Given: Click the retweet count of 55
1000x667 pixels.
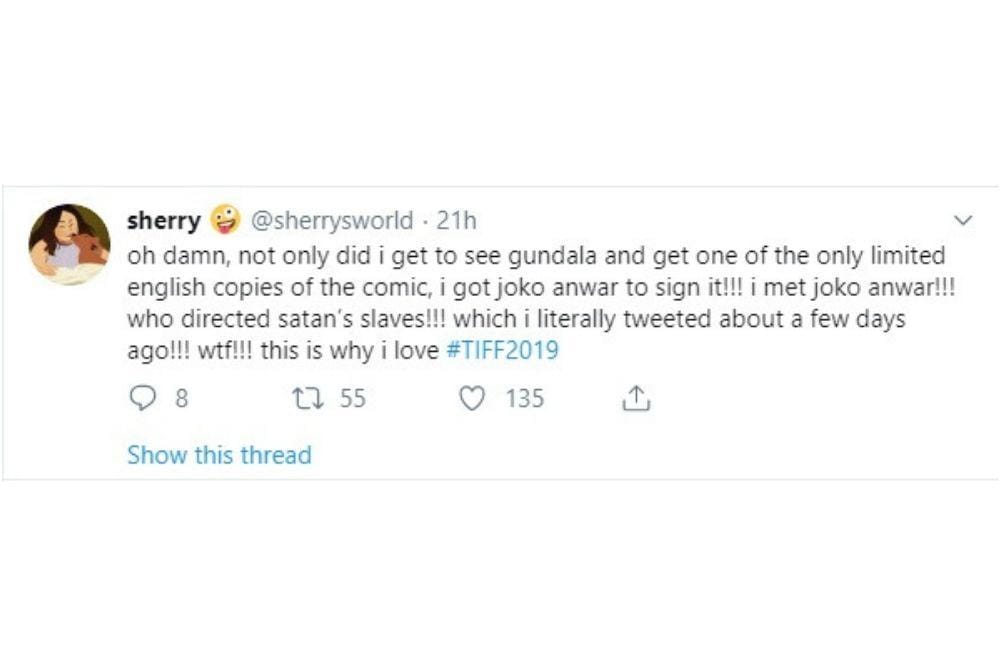Looking at the screenshot, I should point(352,399).
